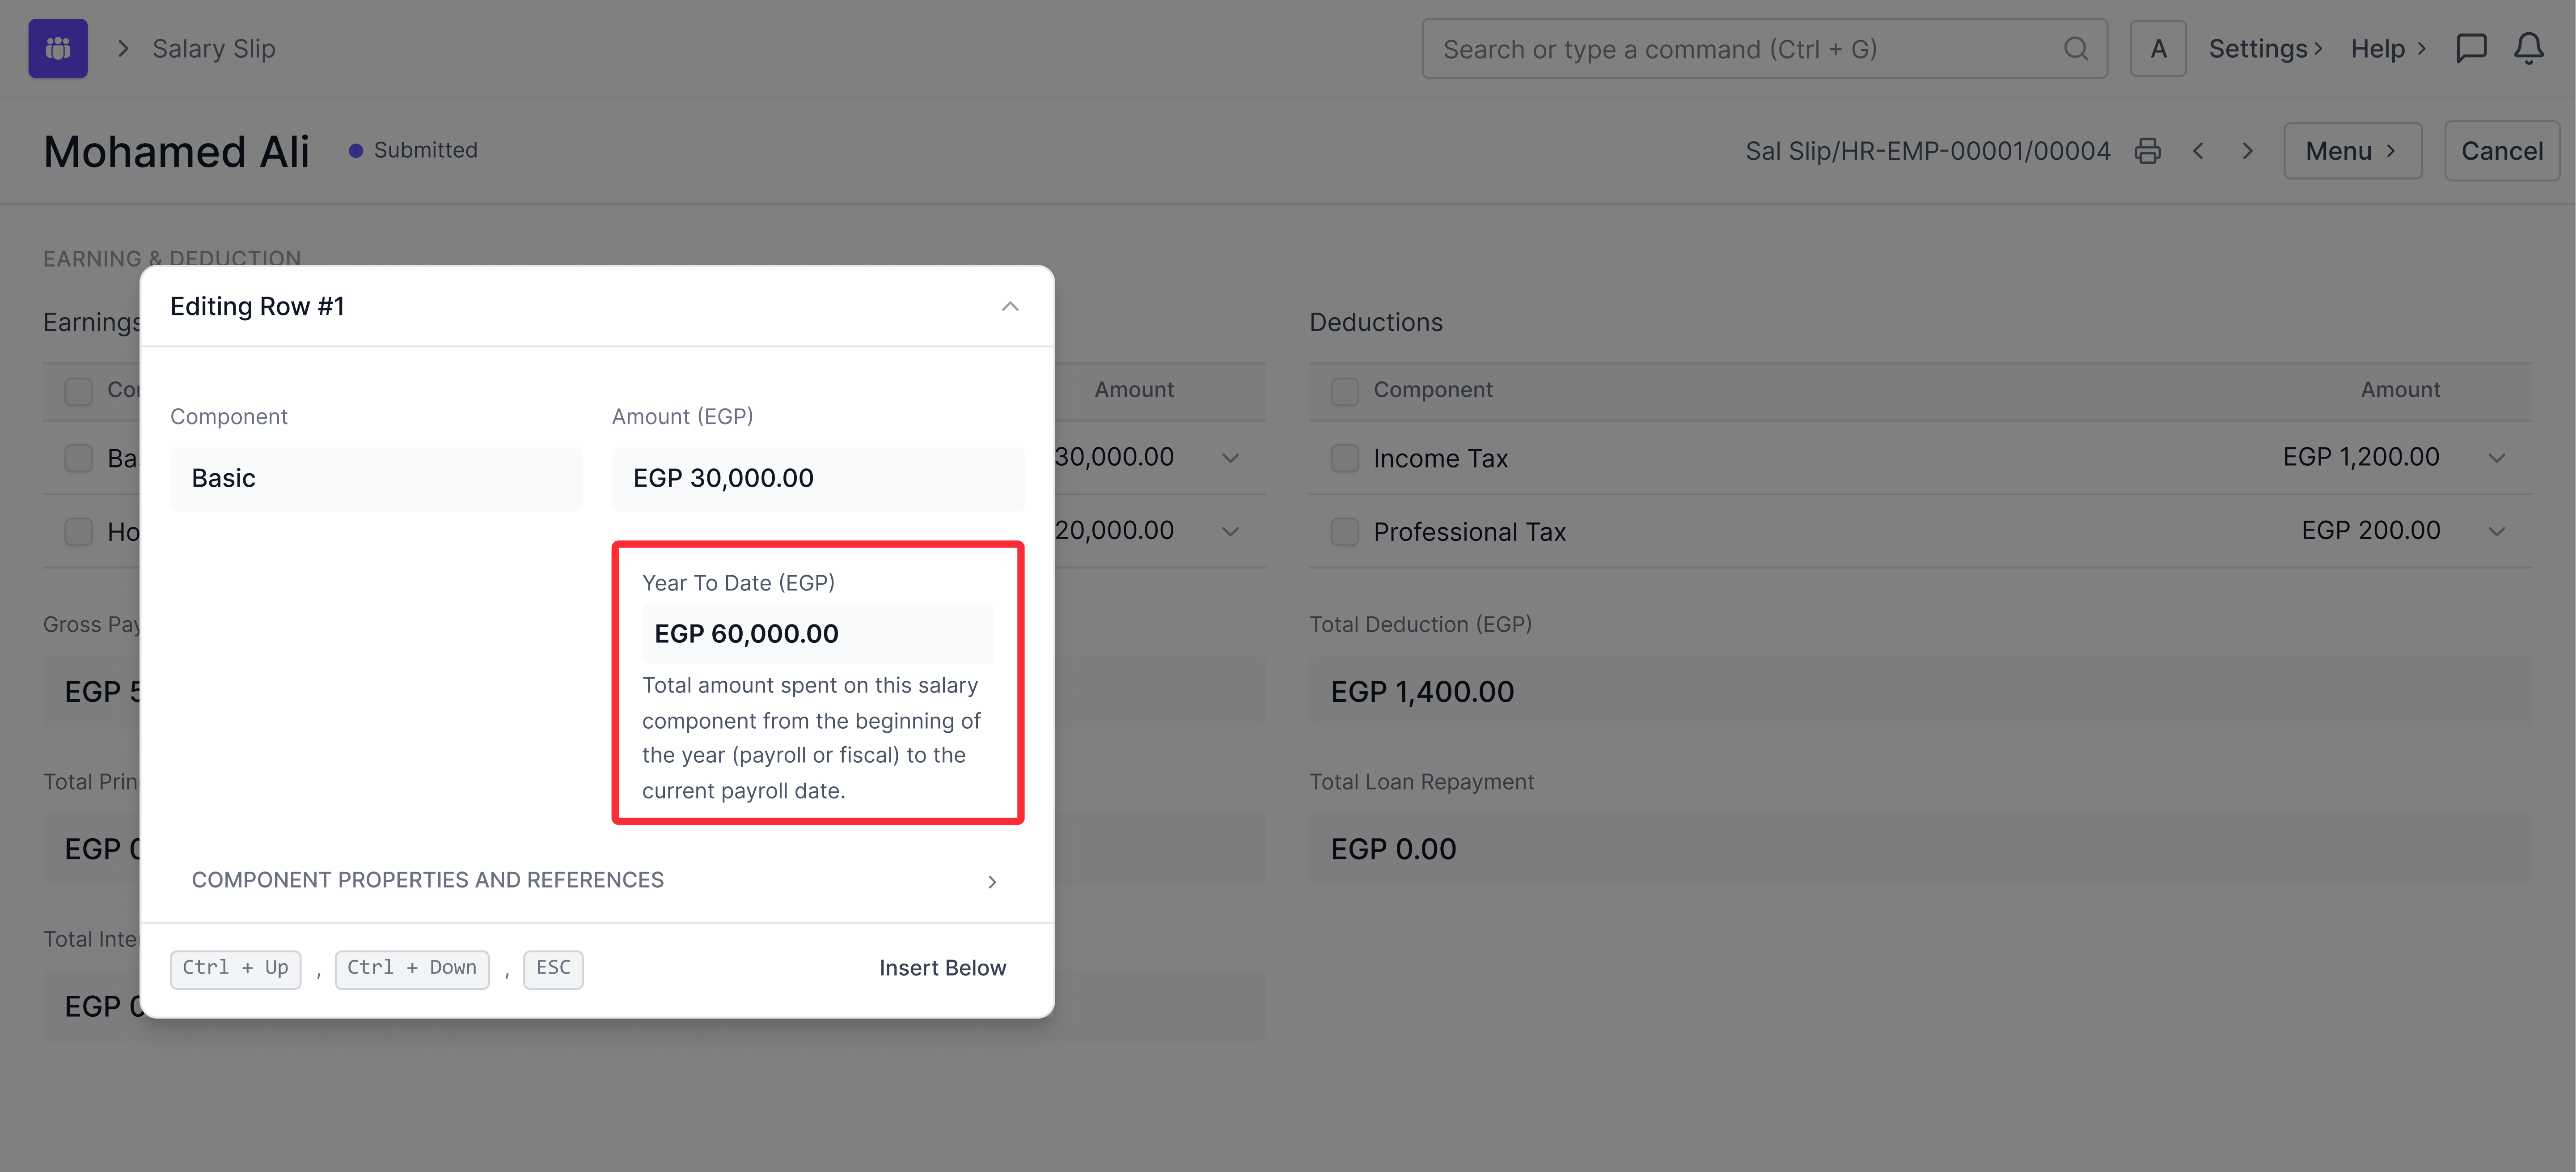Image resolution: width=2576 pixels, height=1172 pixels.
Task: Tick the Income Tax row checkbox
Action: (1344, 458)
